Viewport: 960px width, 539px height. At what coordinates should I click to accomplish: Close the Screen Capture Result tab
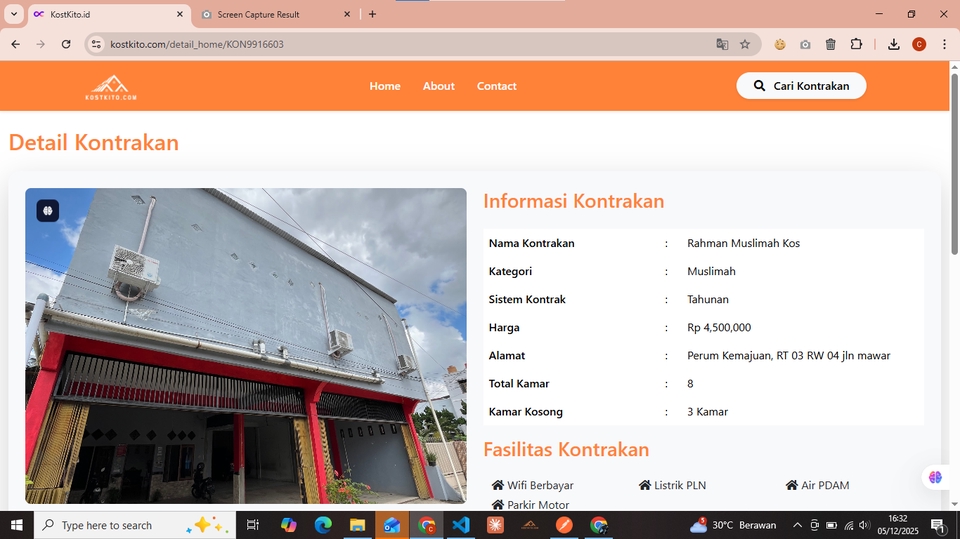point(347,14)
